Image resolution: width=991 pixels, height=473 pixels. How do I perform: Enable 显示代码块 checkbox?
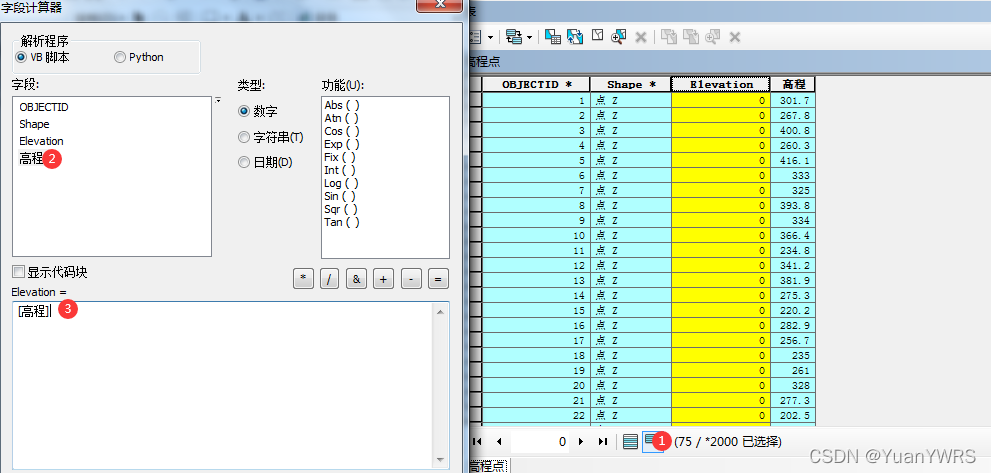click(18, 272)
